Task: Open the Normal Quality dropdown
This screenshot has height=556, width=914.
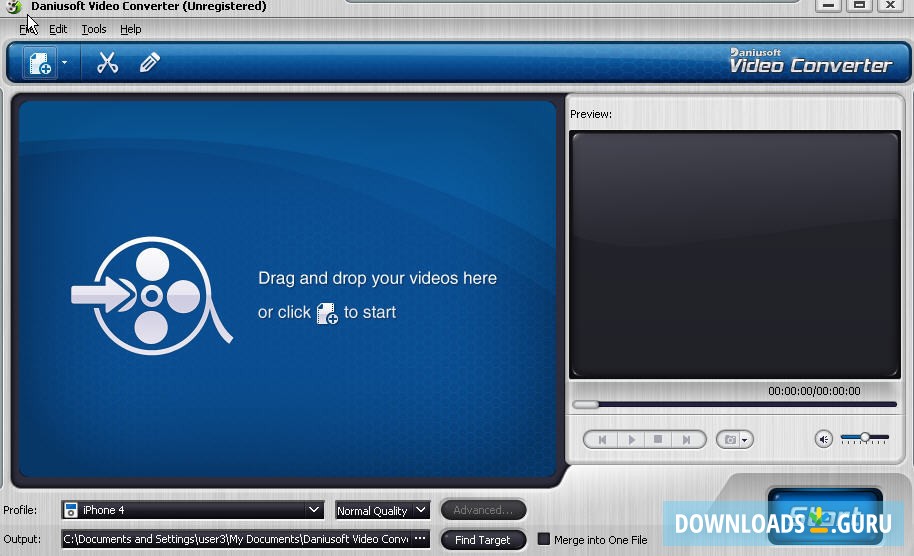Action: click(x=382, y=511)
